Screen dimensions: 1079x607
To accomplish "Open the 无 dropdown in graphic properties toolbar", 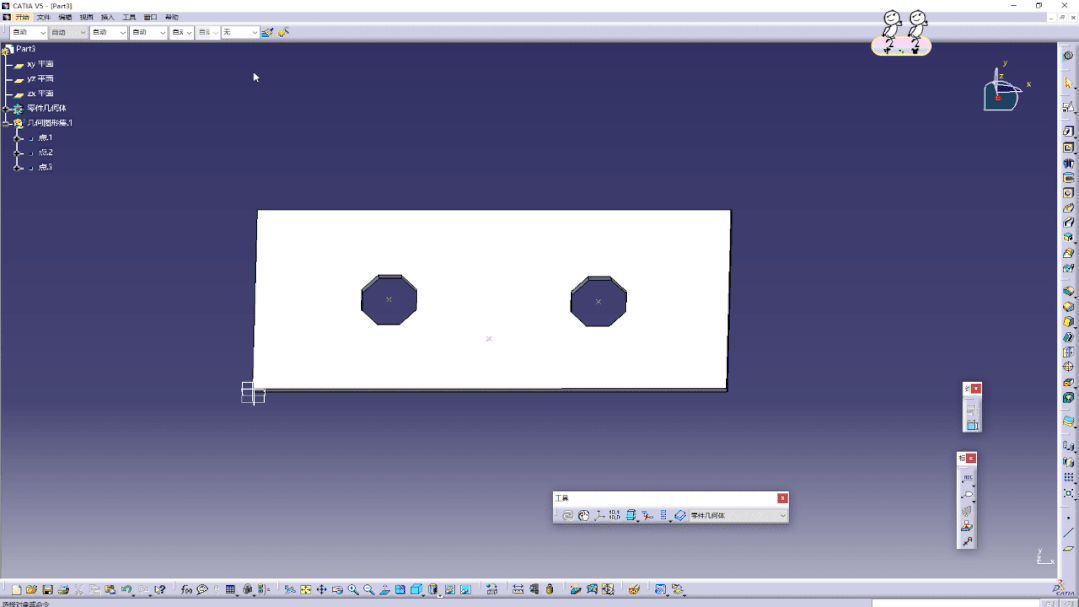I will (x=254, y=33).
